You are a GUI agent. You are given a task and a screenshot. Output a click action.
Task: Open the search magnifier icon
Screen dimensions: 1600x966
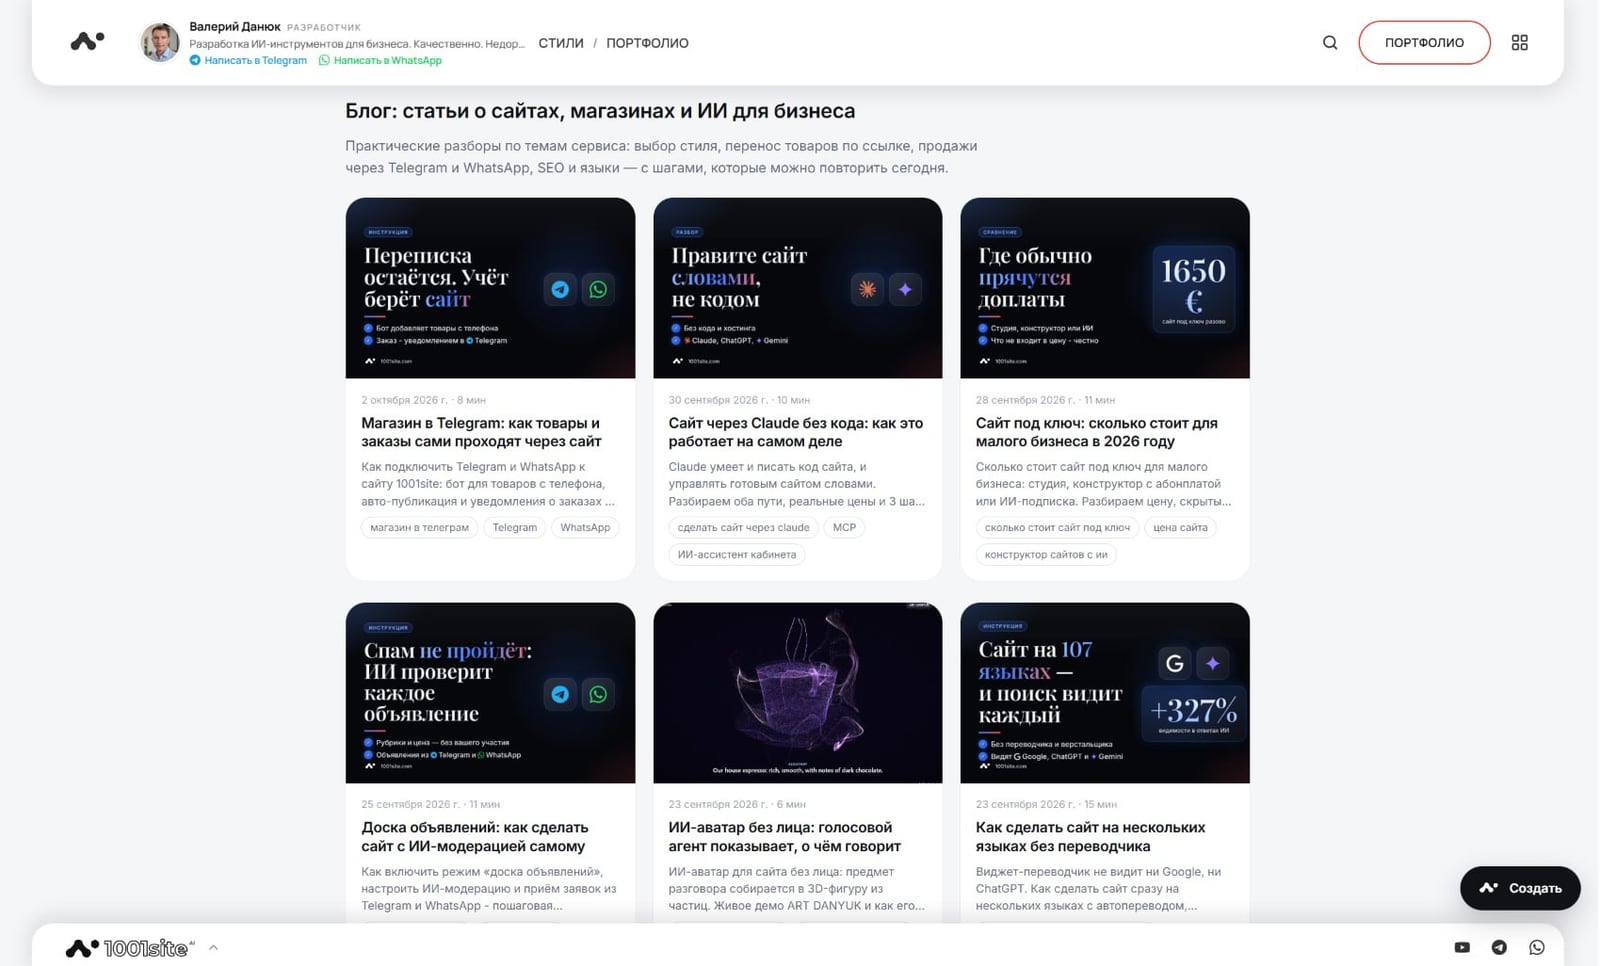1330,42
